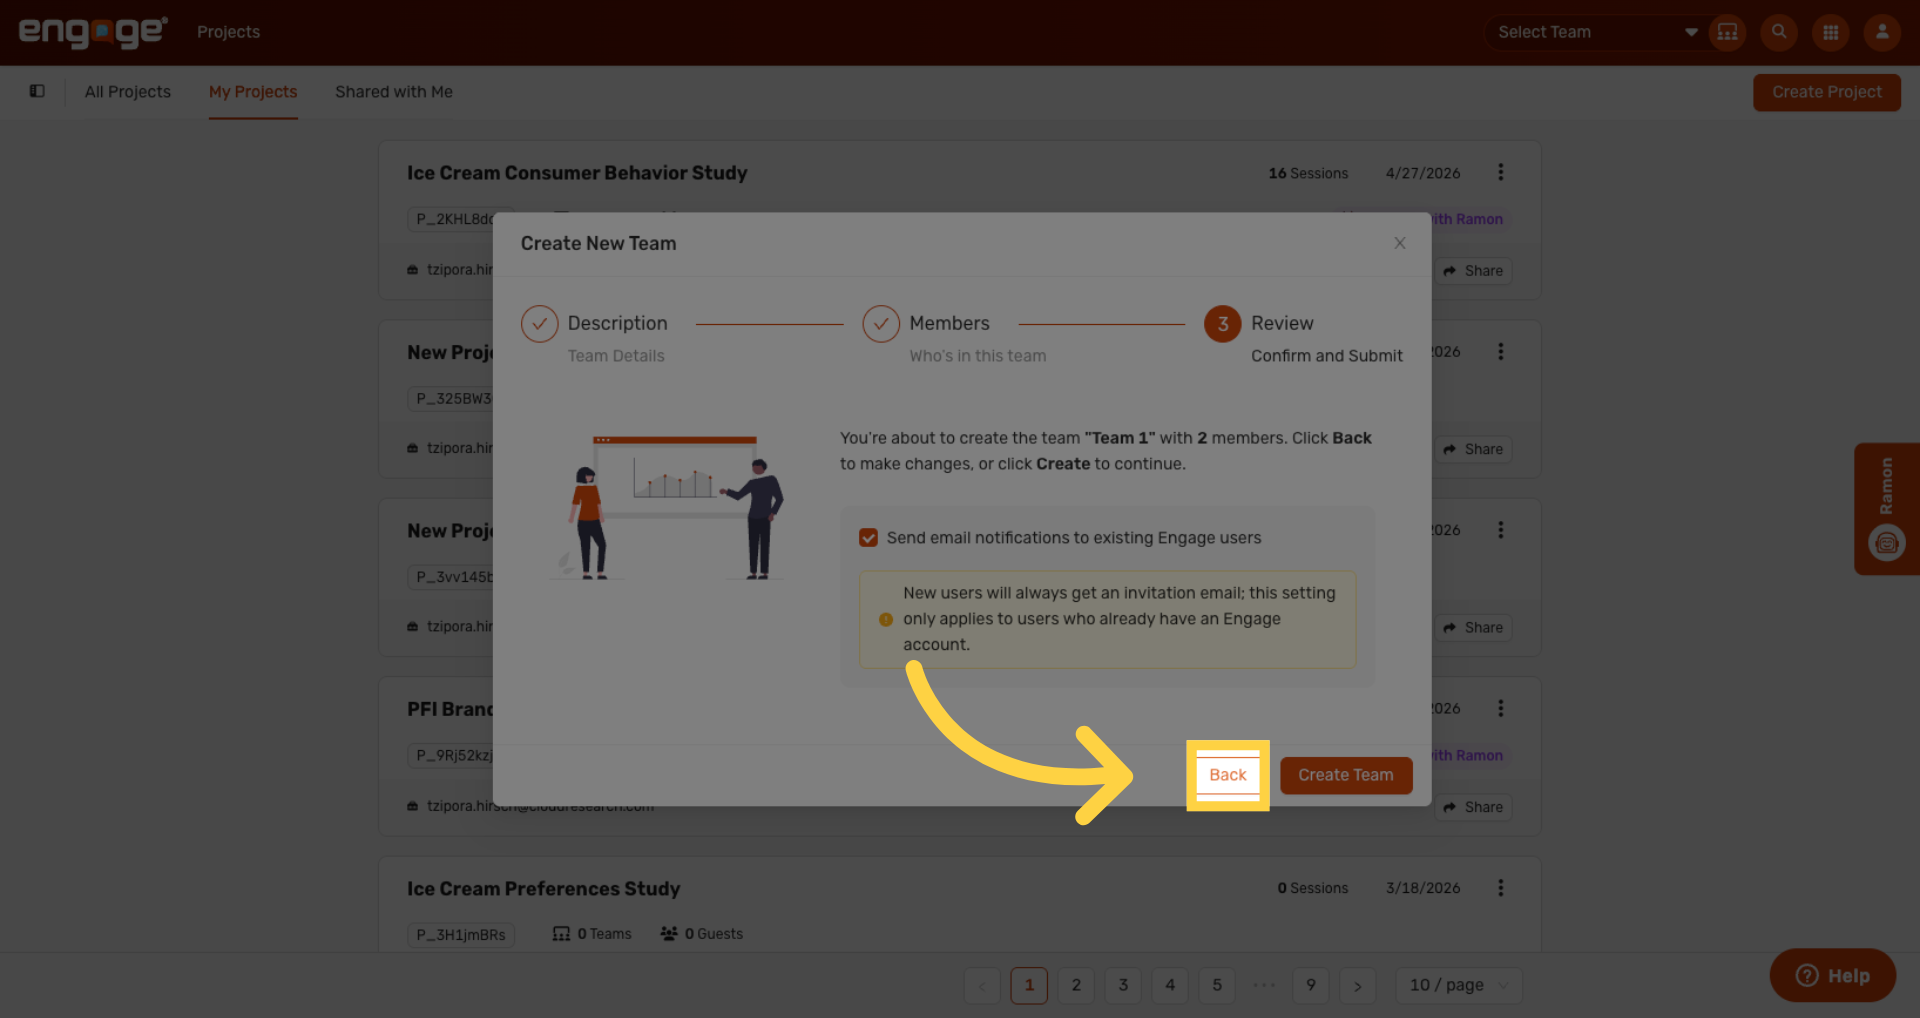
Task: Share the PFI Brand project
Action: click(x=1474, y=807)
